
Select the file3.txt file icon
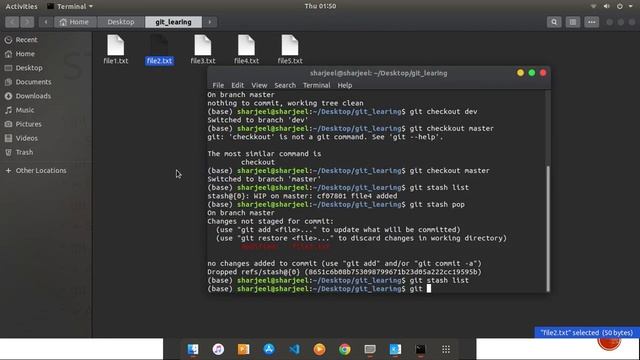click(203, 45)
